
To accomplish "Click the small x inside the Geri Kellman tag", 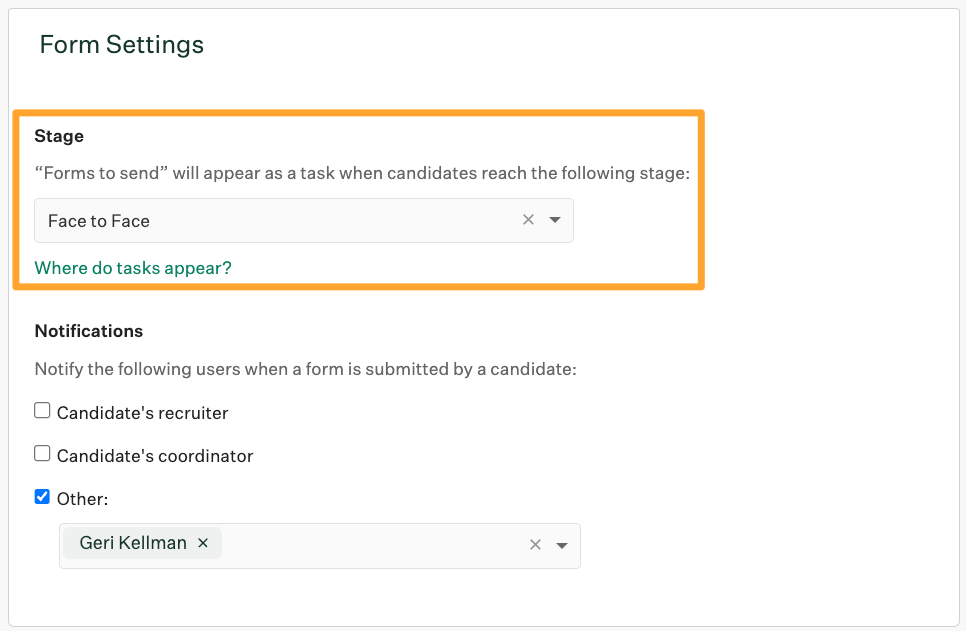I will pos(203,542).
